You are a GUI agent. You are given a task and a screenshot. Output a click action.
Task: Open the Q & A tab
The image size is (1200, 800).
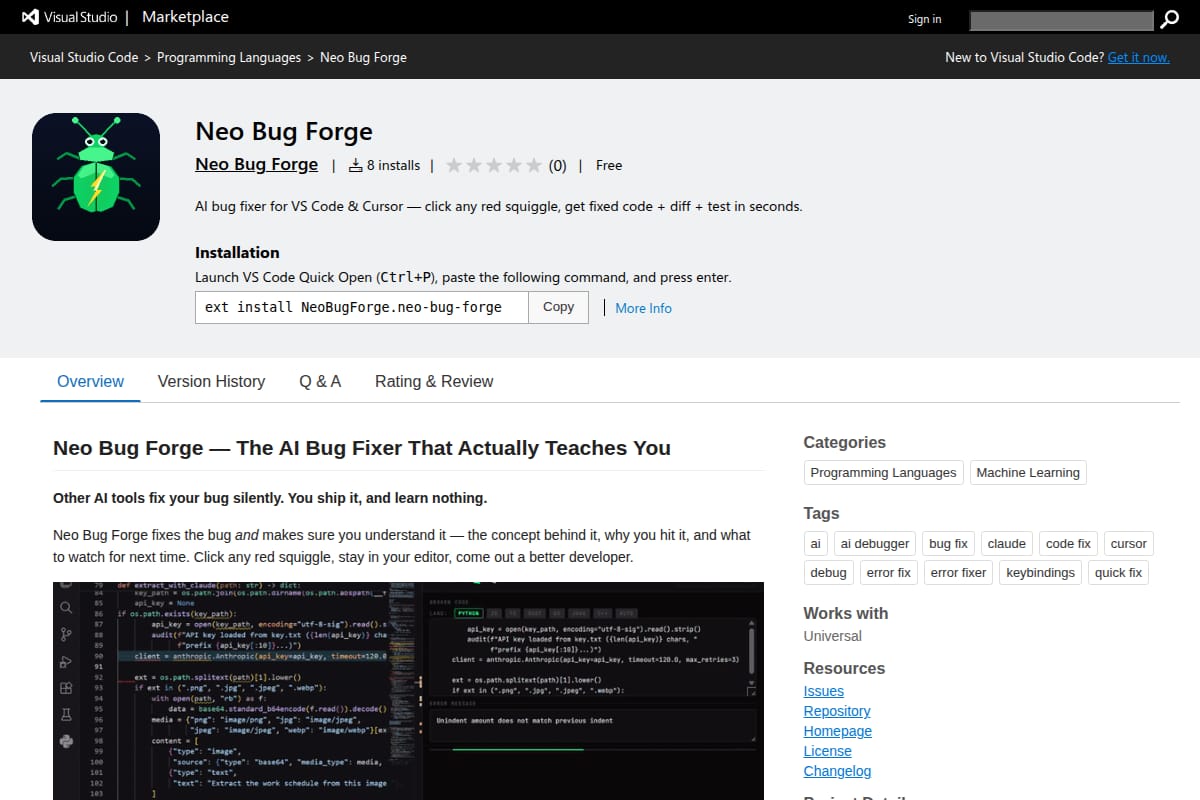coord(320,381)
